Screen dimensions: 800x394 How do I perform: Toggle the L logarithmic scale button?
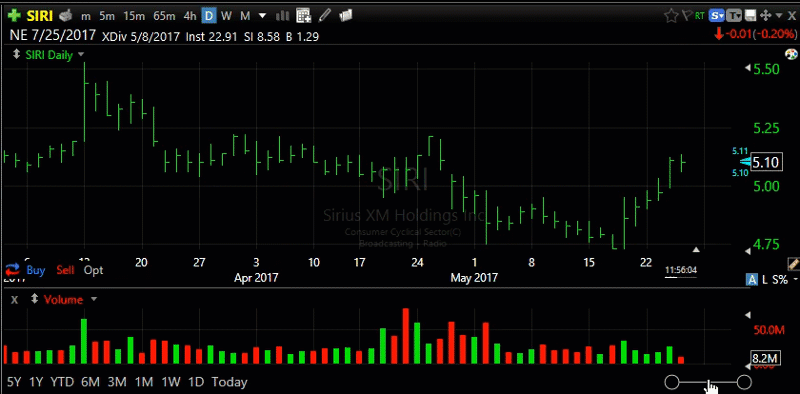coord(765,279)
